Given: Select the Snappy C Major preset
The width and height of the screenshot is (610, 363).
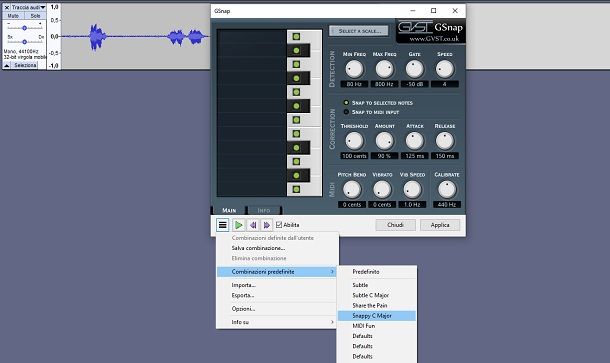Looking at the screenshot, I should (x=377, y=316).
